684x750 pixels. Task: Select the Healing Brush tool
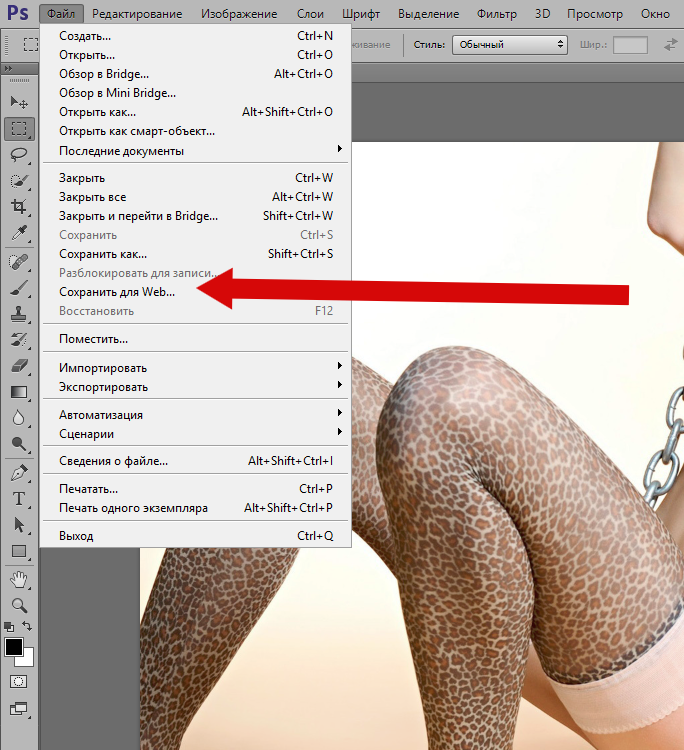(x=19, y=262)
